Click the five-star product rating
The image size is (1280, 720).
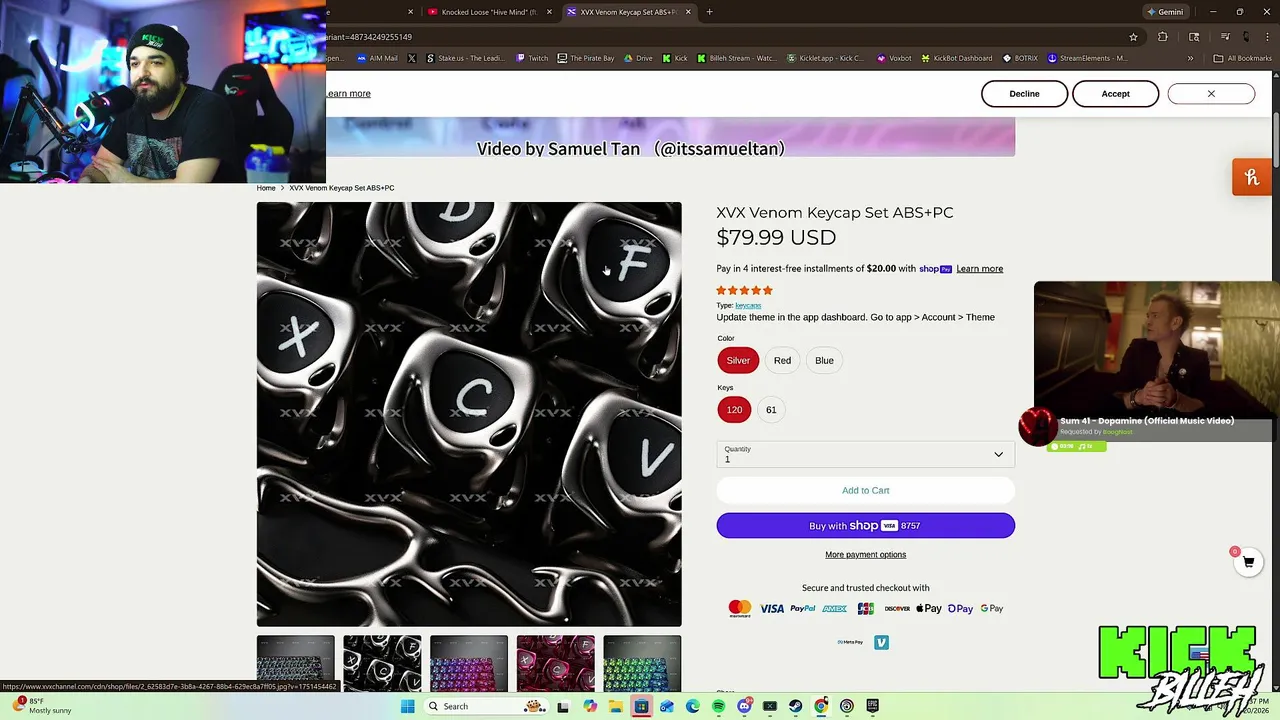(x=744, y=290)
